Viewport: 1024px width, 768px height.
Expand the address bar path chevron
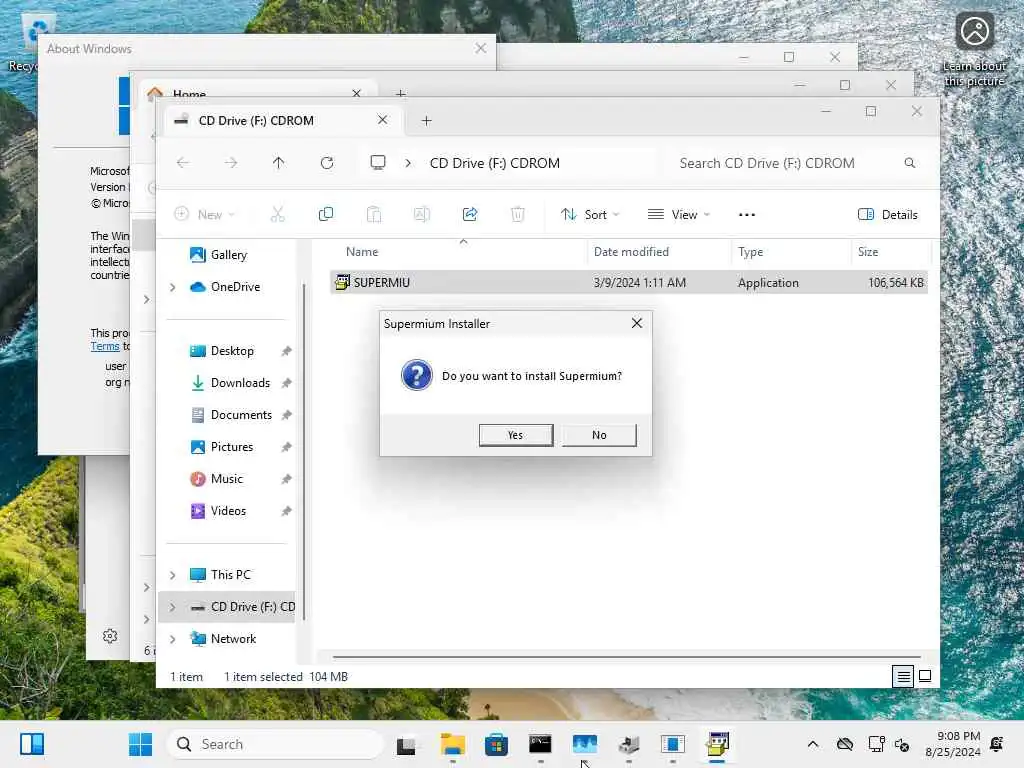[x=408, y=163]
